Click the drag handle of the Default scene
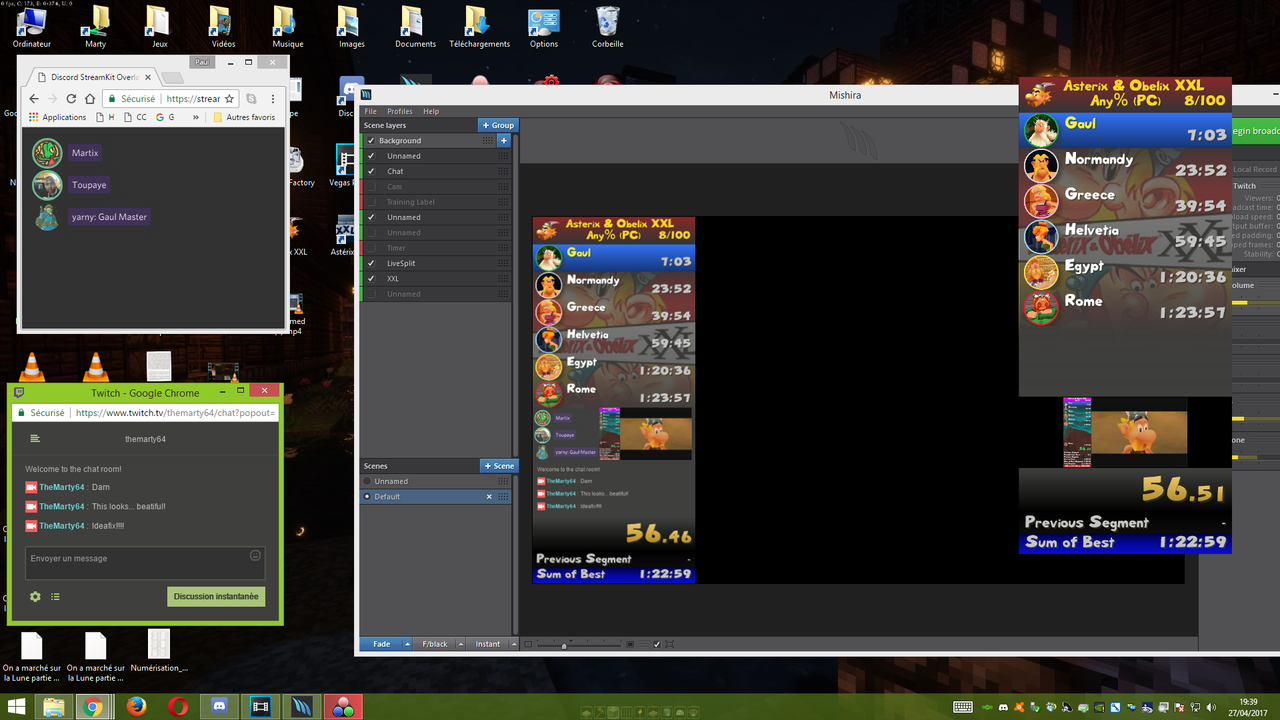This screenshot has height=720, width=1280. tap(504, 497)
